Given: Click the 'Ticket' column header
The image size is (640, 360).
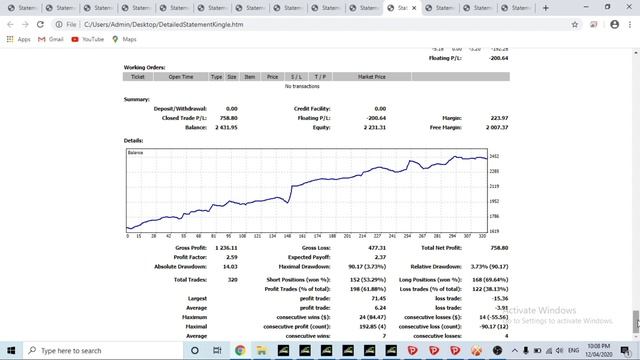Looking at the screenshot, I should click(x=138, y=77).
